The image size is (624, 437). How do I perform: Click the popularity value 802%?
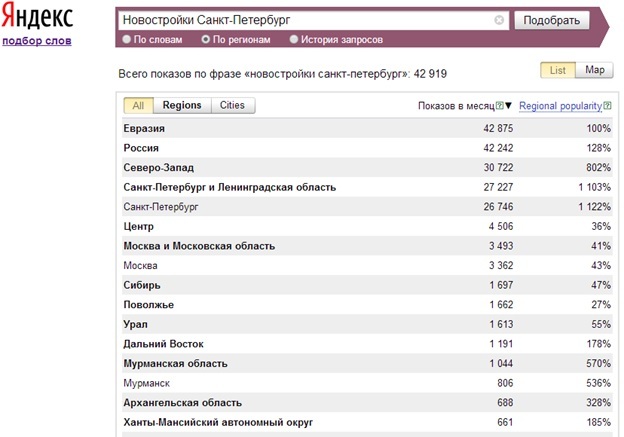(x=598, y=168)
